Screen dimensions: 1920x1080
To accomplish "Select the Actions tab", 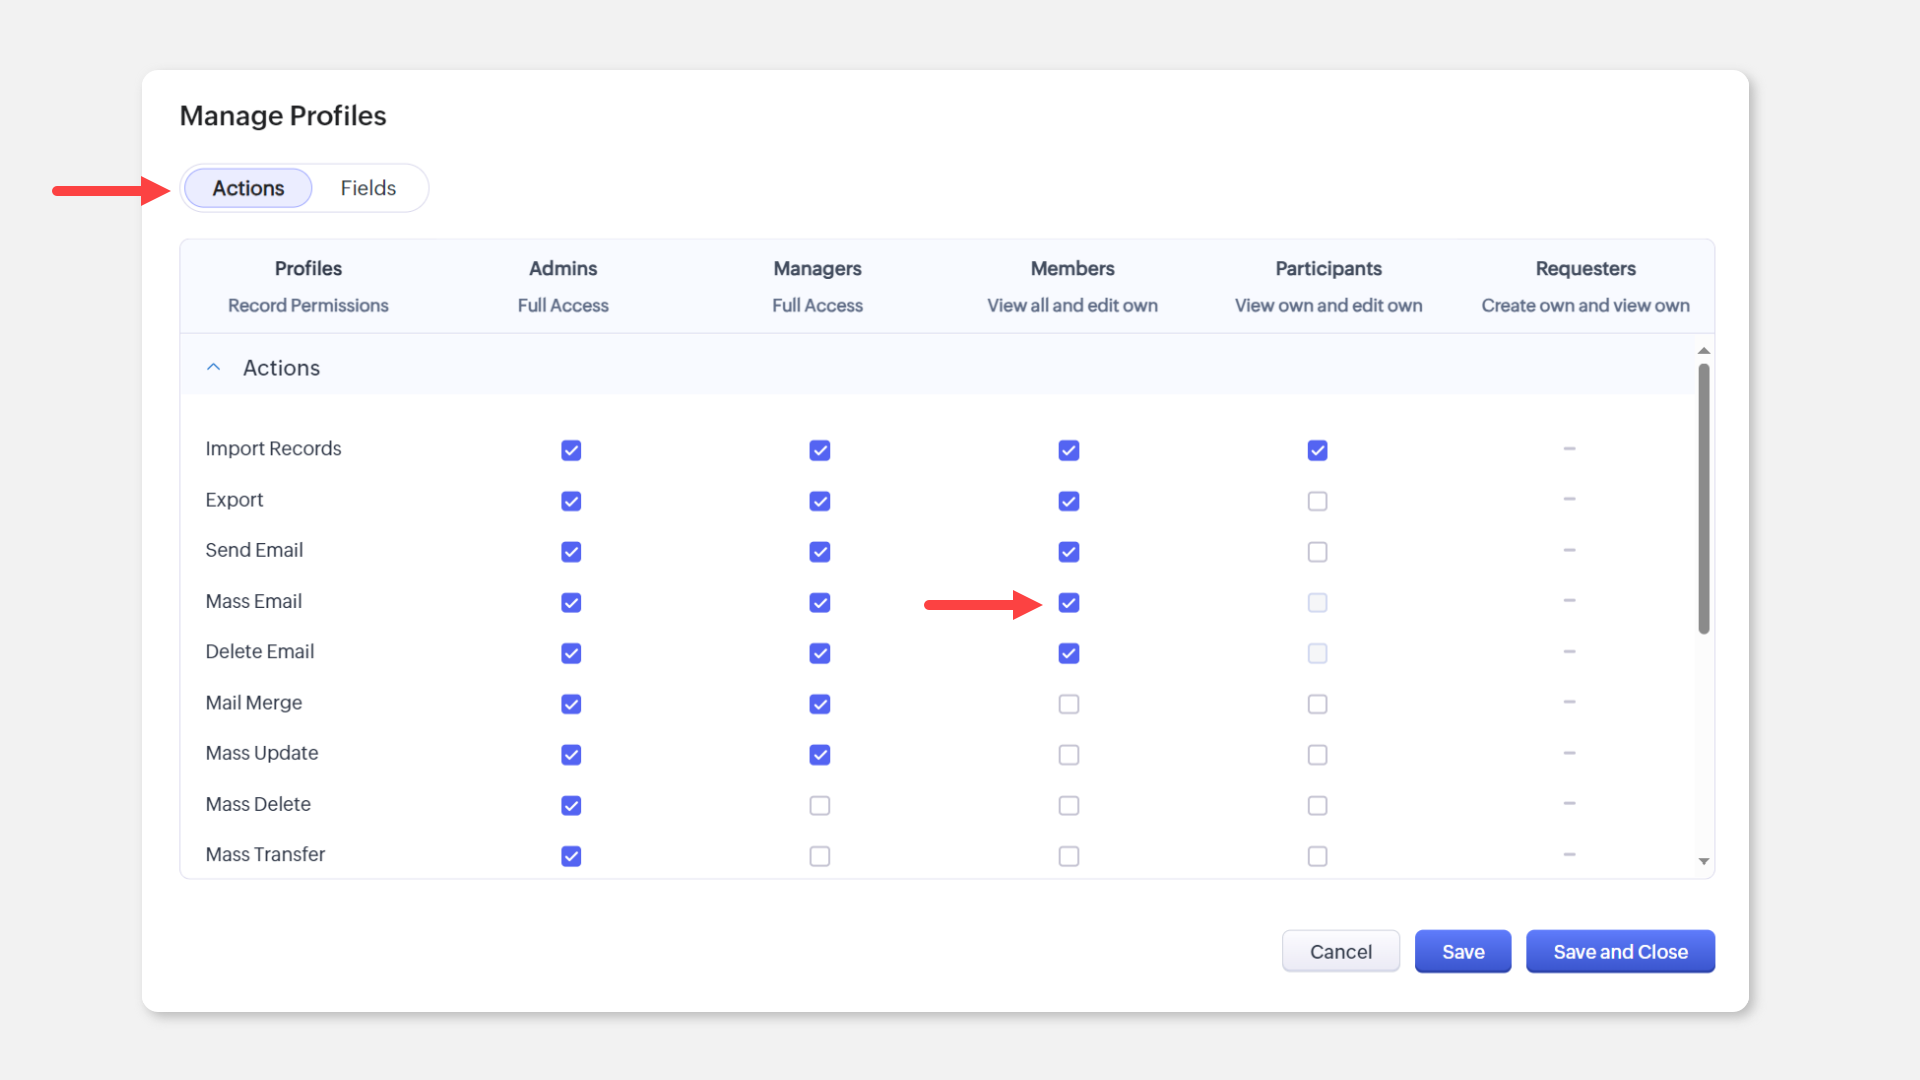I will point(248,188).
